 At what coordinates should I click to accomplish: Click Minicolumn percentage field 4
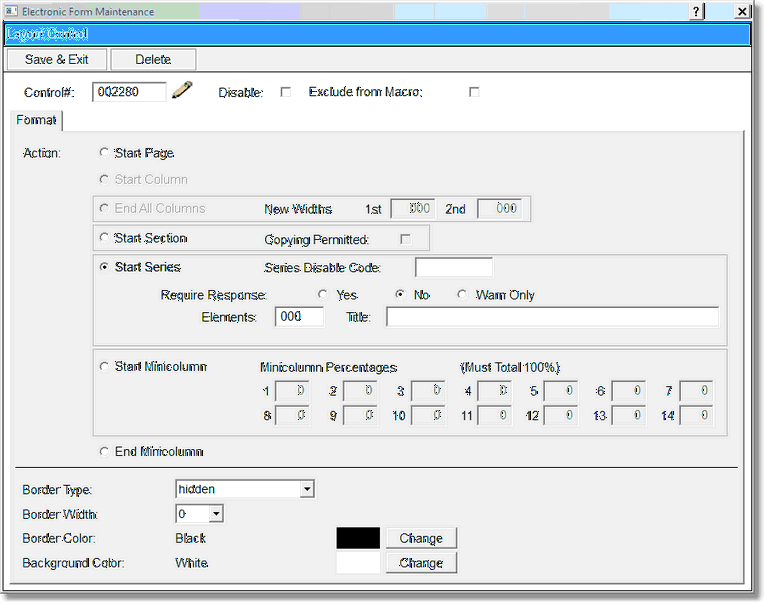(495, 391)
